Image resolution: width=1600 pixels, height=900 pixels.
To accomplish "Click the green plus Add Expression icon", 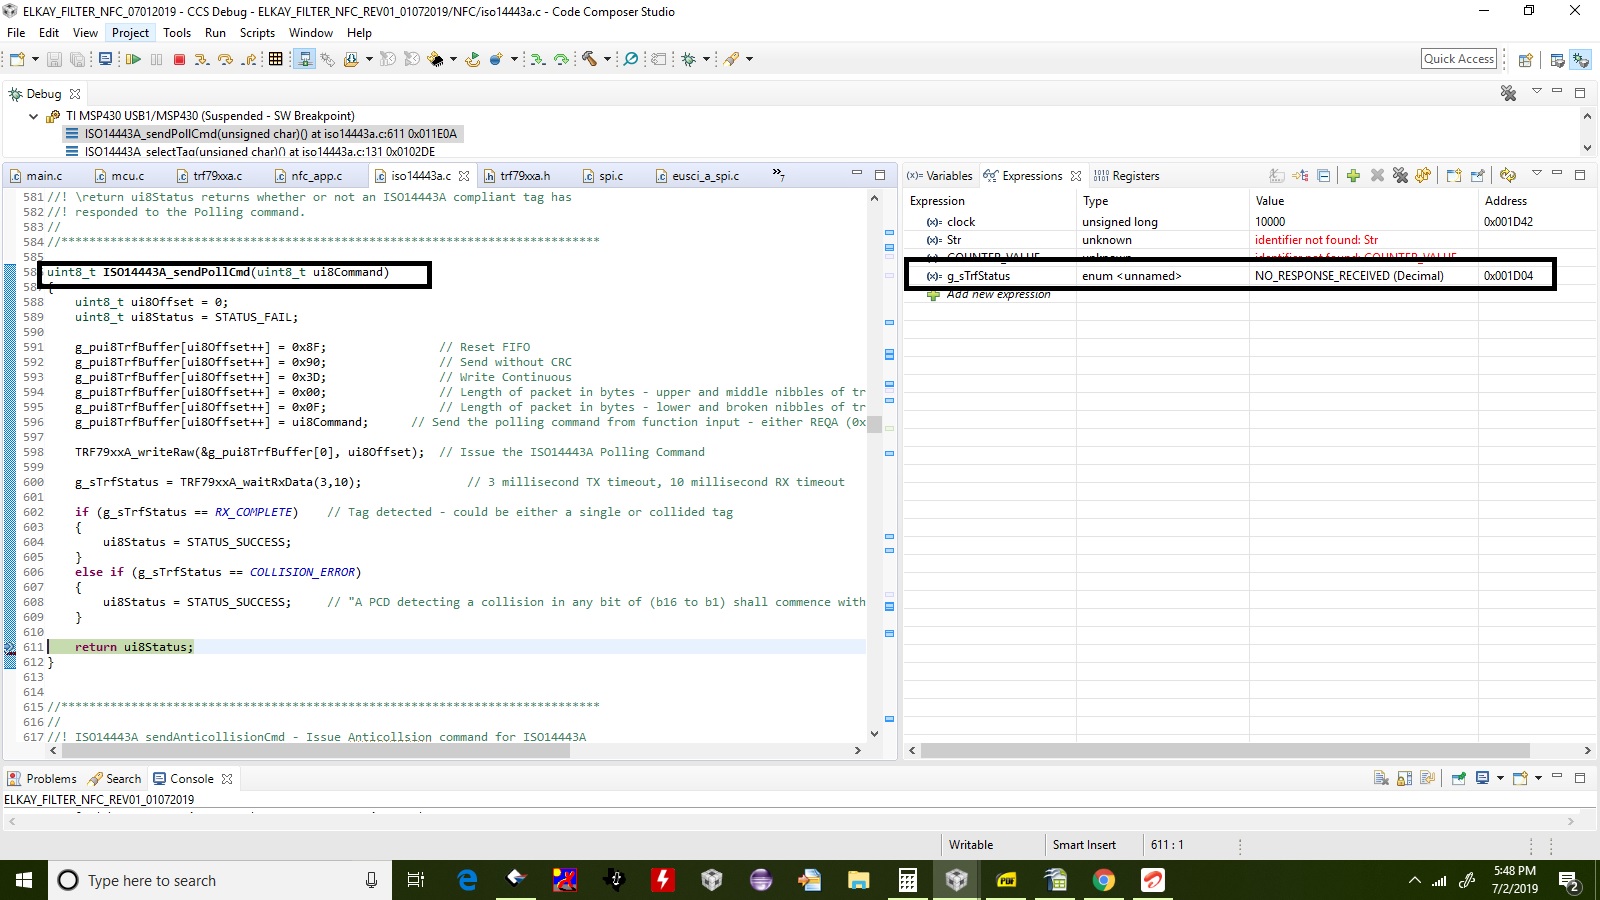I will click(x=1353, y=176).
